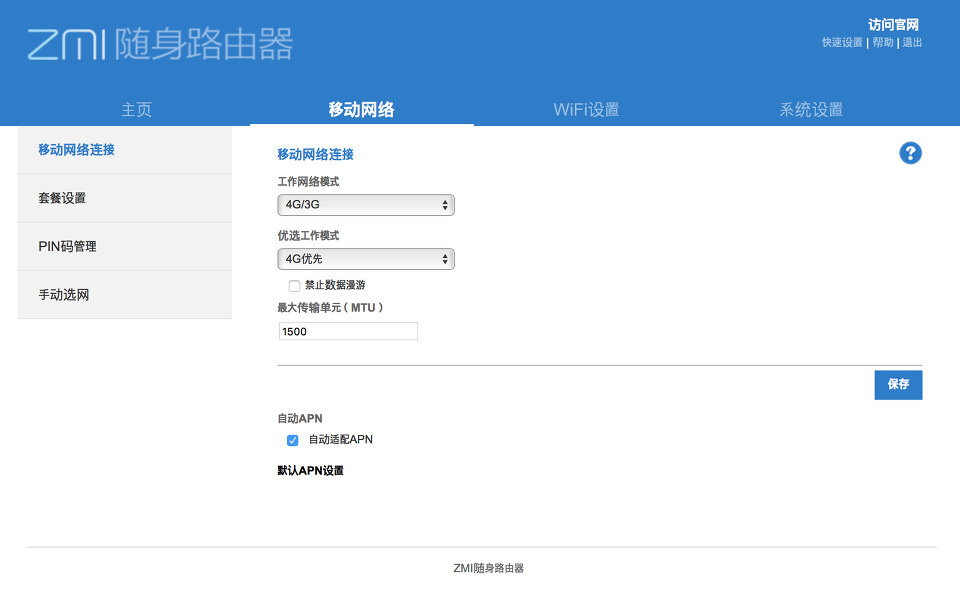Screen dimensions: 960x594
Task: Click 退出 to log out
Action: pyautogui.click(x=912, y=43)
